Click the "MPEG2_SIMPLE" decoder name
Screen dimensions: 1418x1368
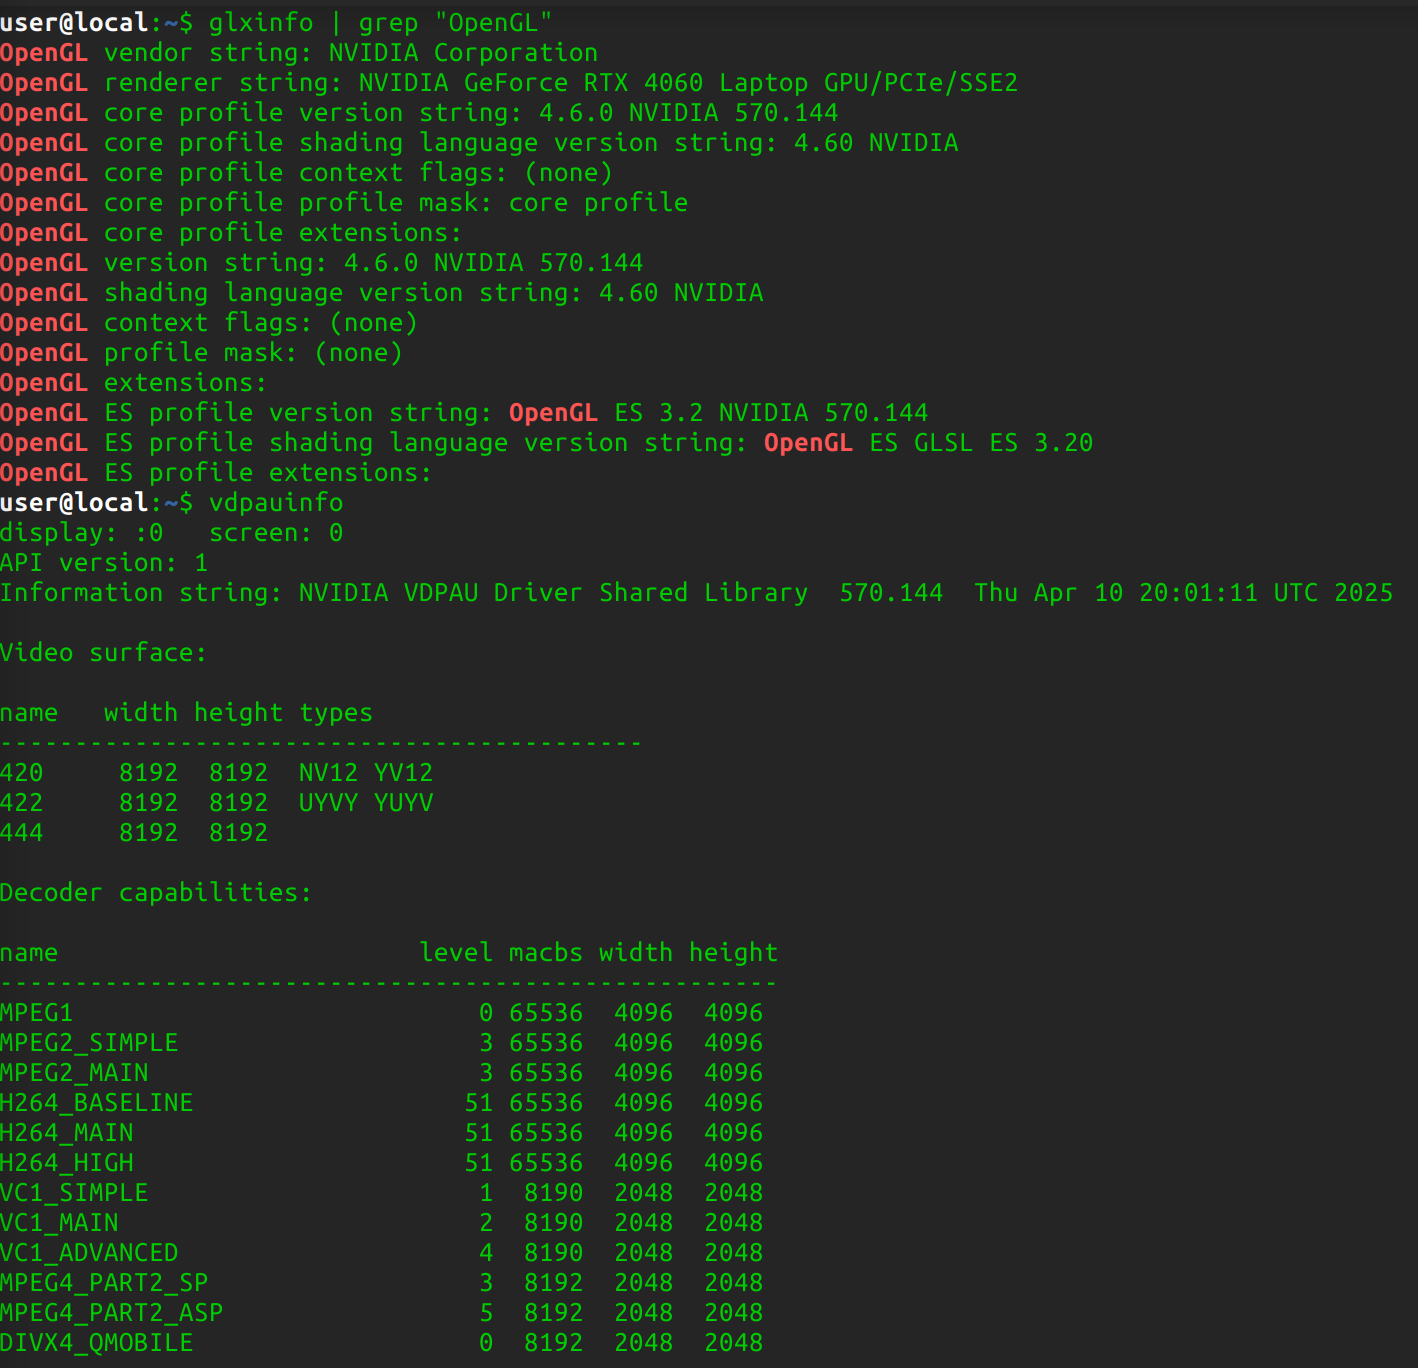[x=89, y=1043]
